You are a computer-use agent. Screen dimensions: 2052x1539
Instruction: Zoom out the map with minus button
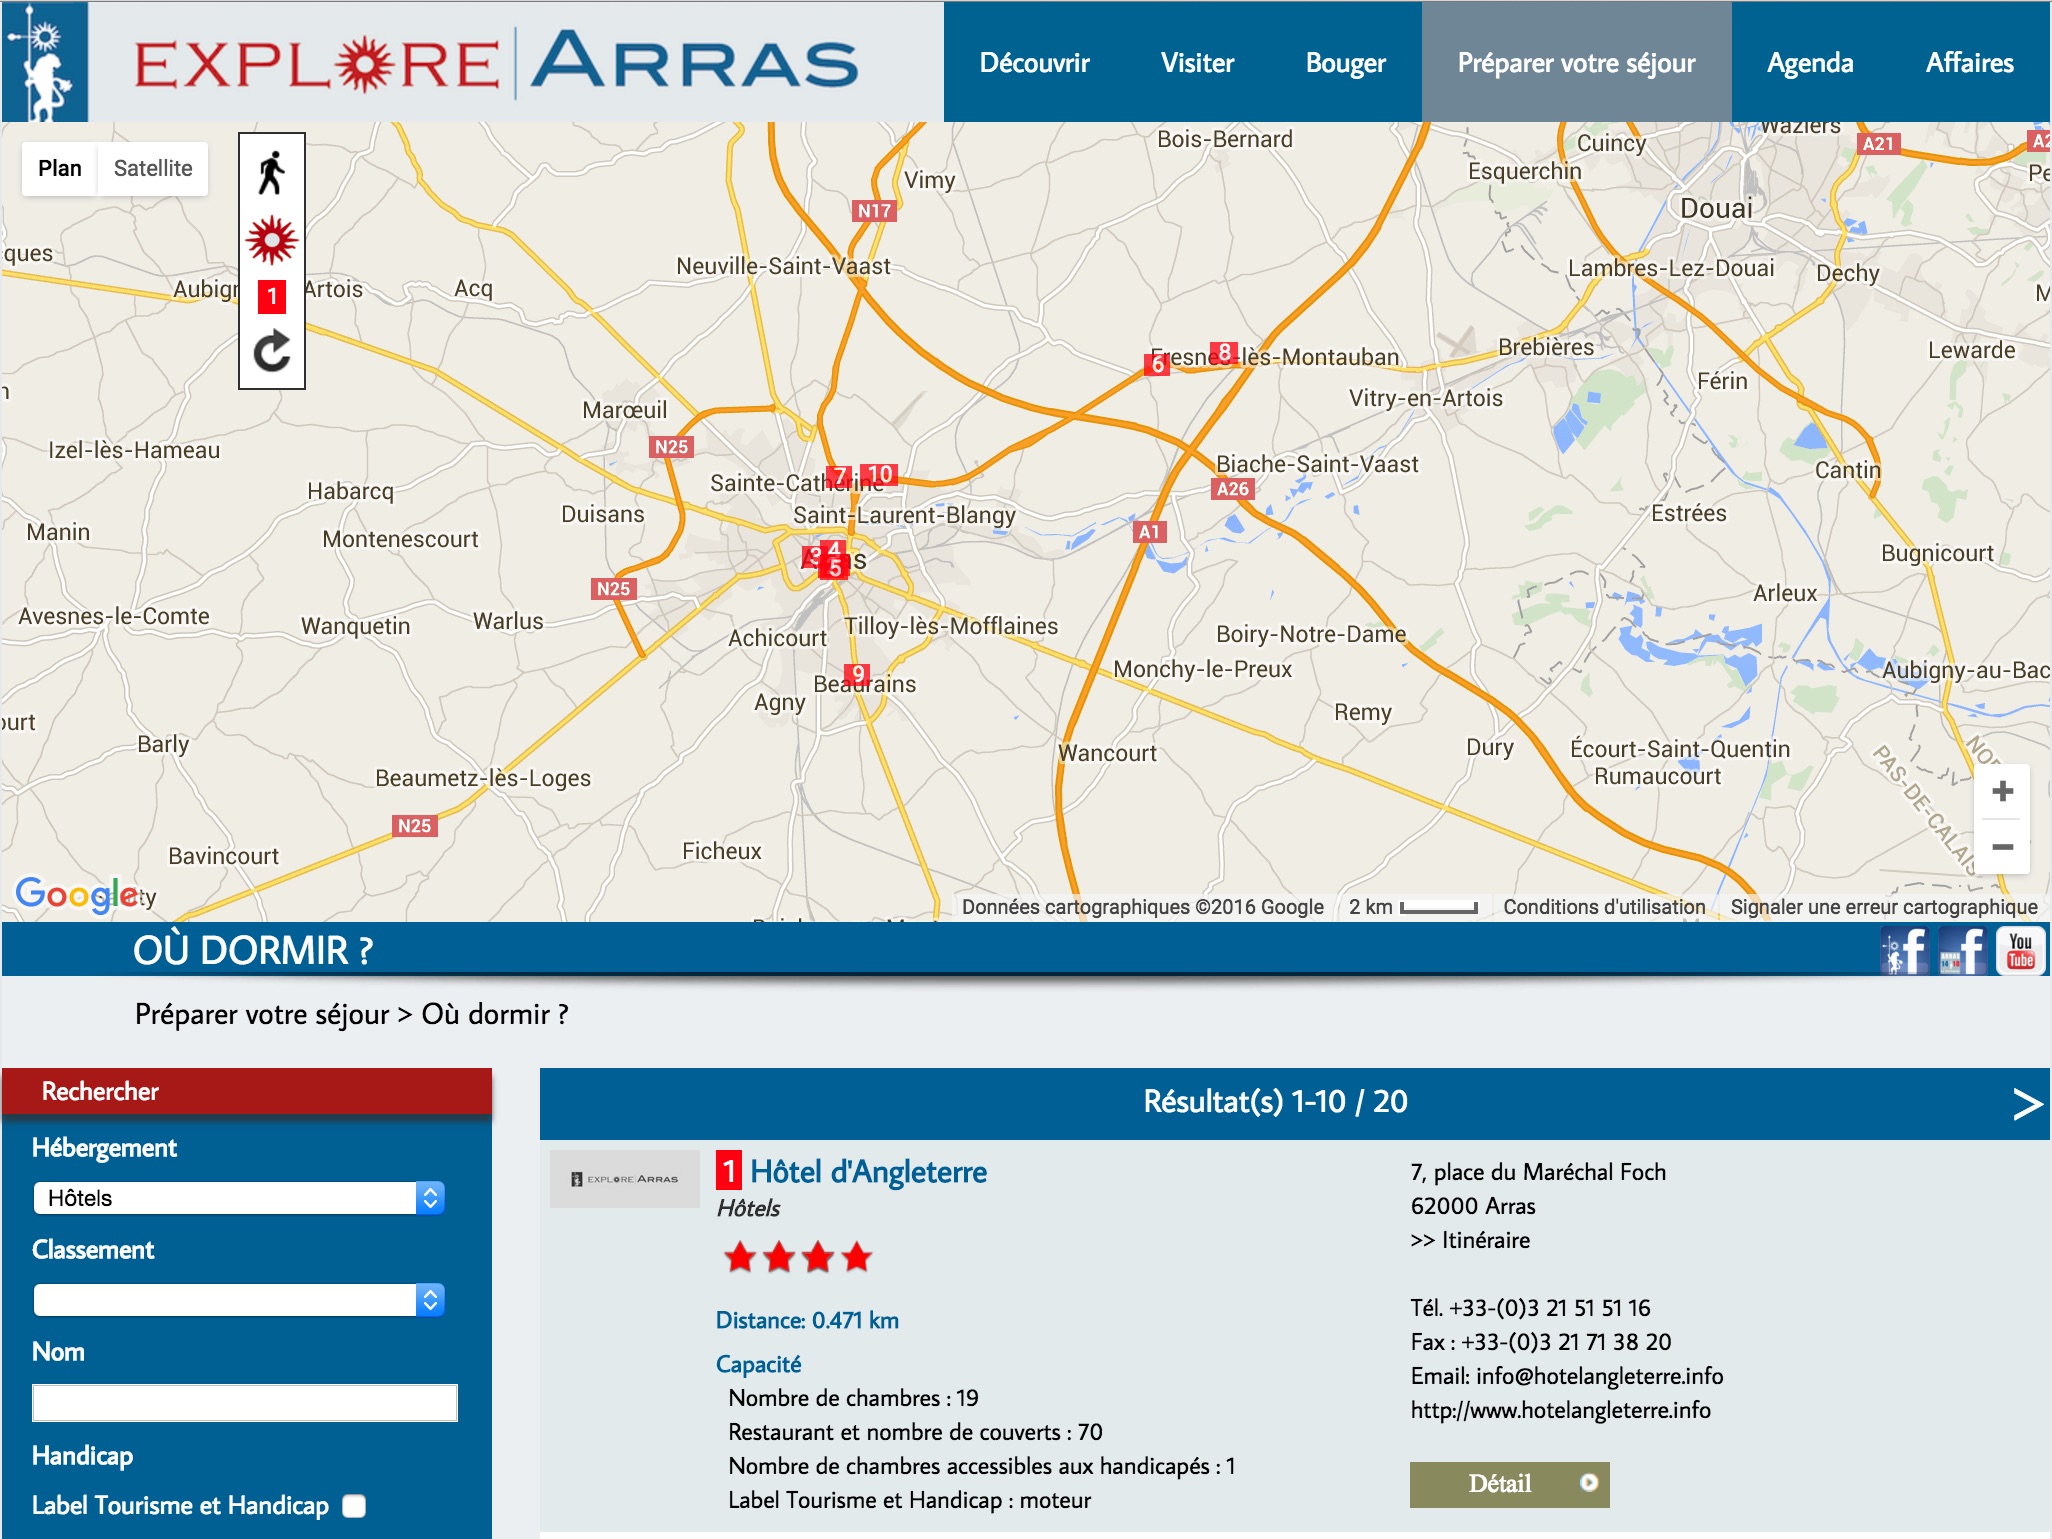click(x=2002, y=847)
